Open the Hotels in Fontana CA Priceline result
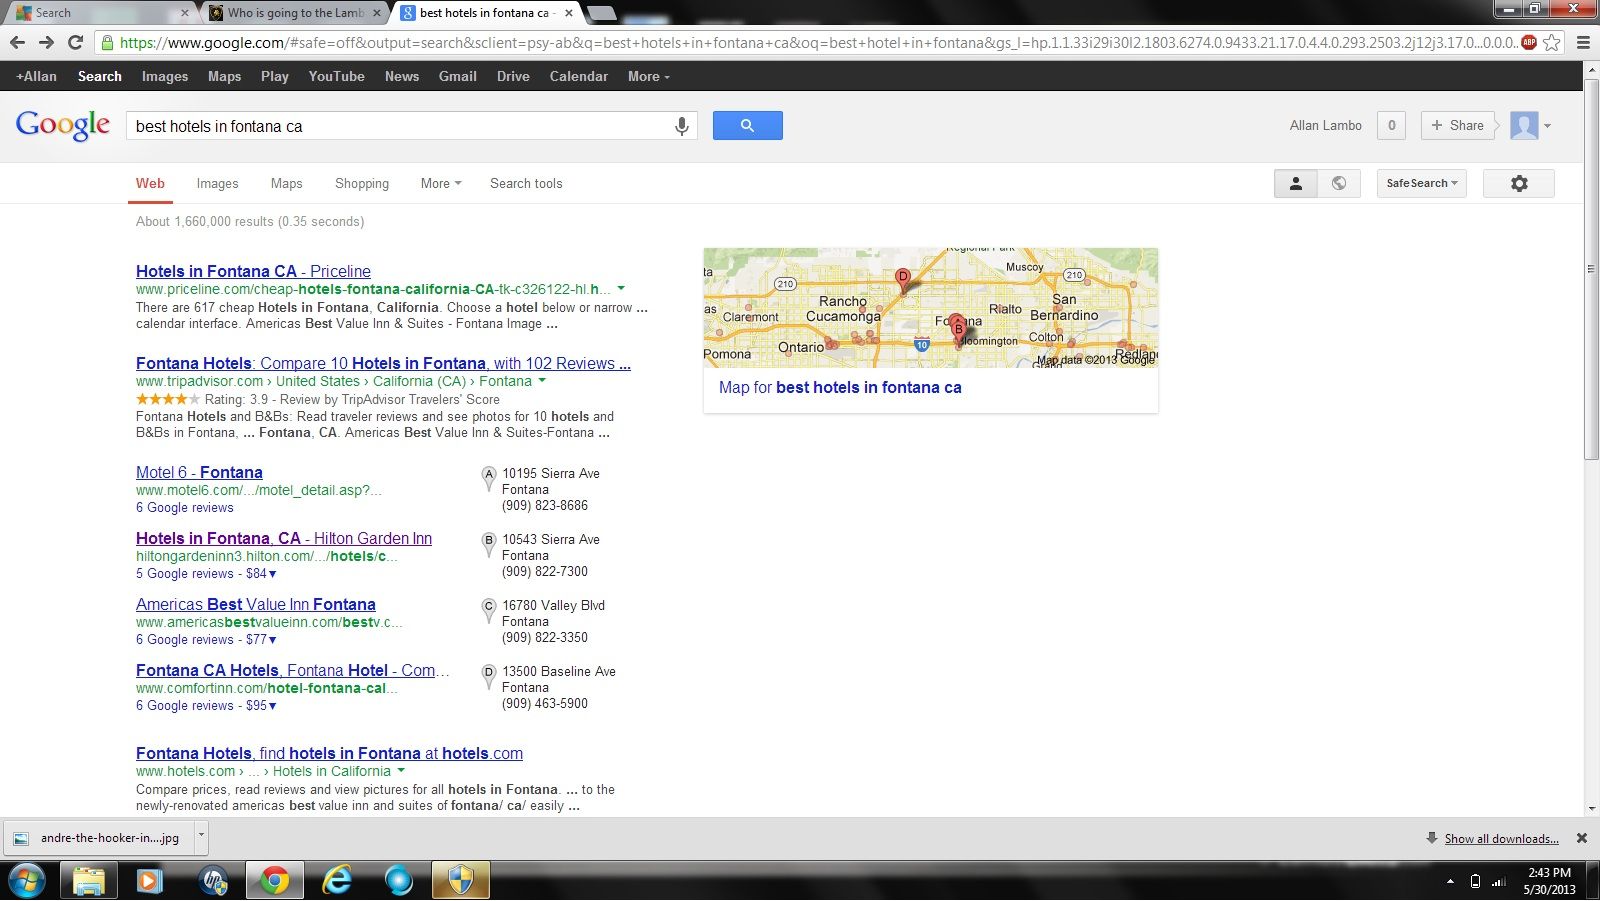 (253, 271)
